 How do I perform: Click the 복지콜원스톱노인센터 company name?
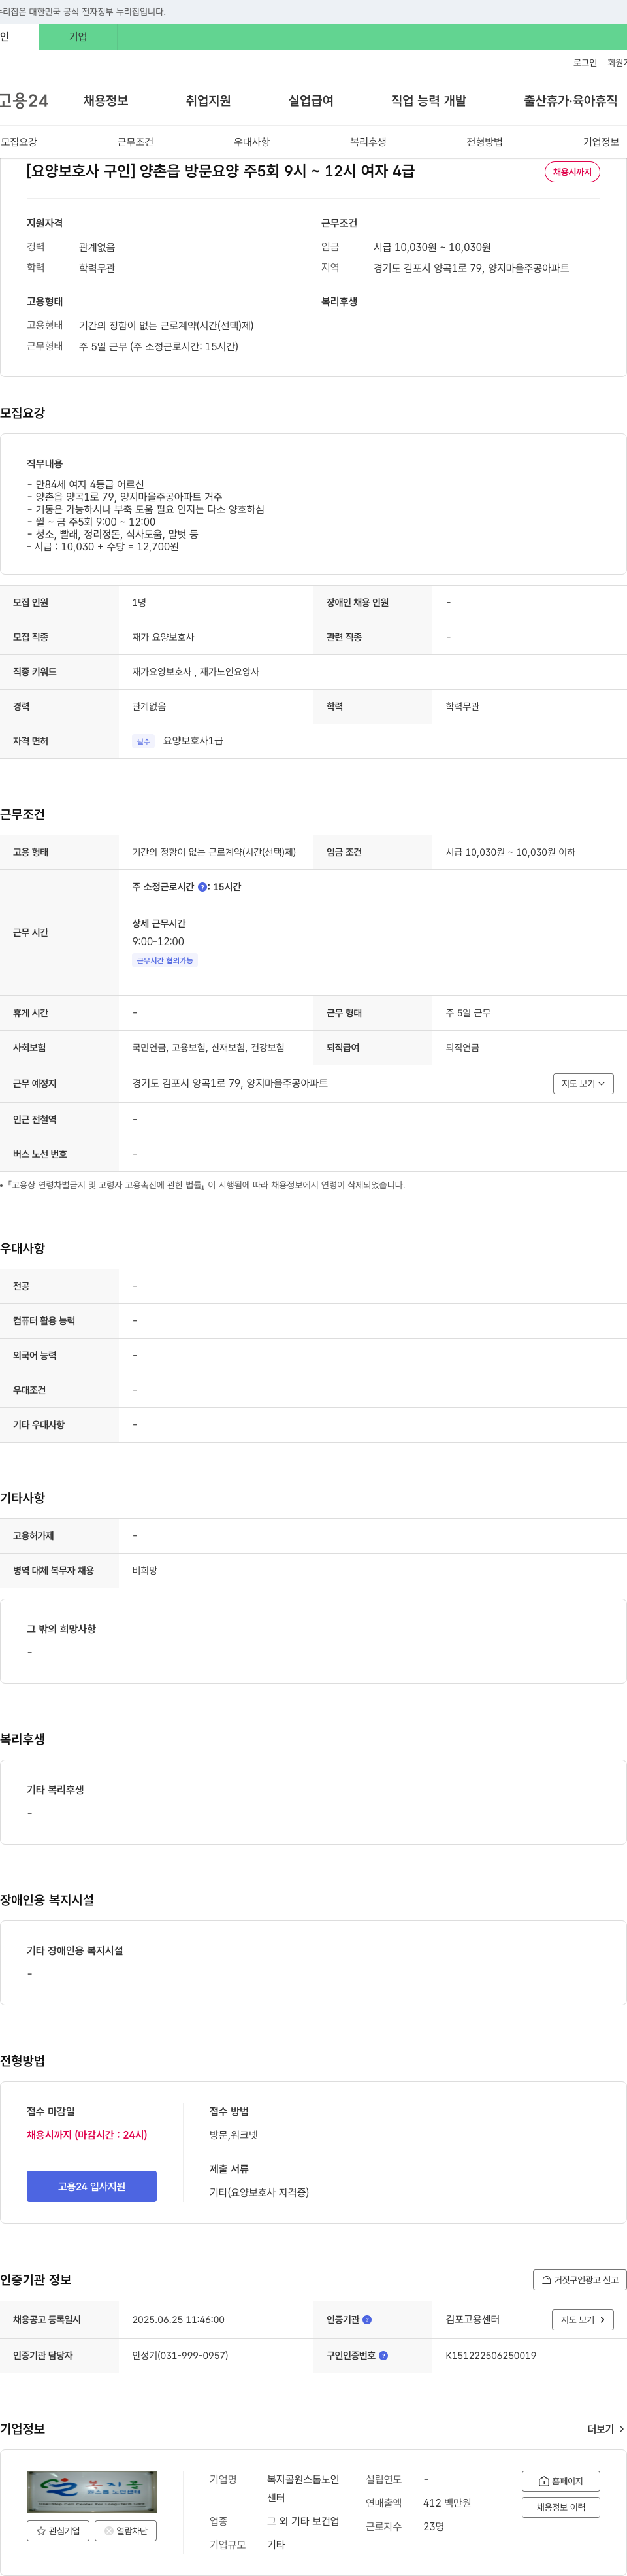pos(303,2489)
